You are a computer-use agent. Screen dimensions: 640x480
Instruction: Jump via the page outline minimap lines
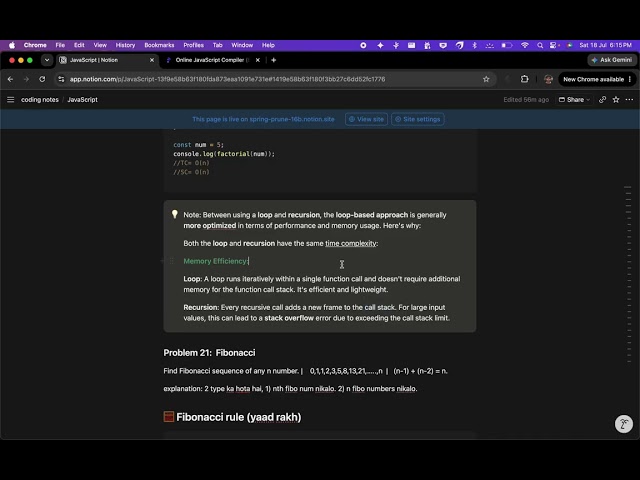628,274
